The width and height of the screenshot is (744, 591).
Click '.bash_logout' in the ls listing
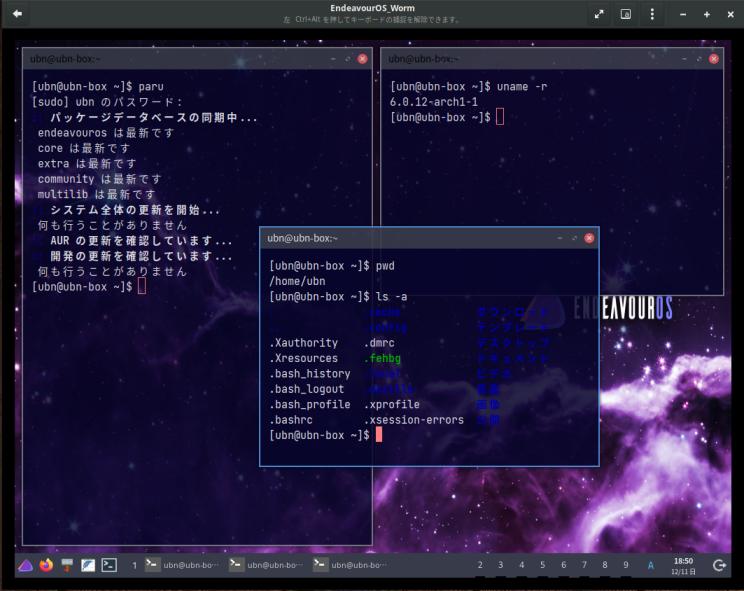[x=307, y=389]
